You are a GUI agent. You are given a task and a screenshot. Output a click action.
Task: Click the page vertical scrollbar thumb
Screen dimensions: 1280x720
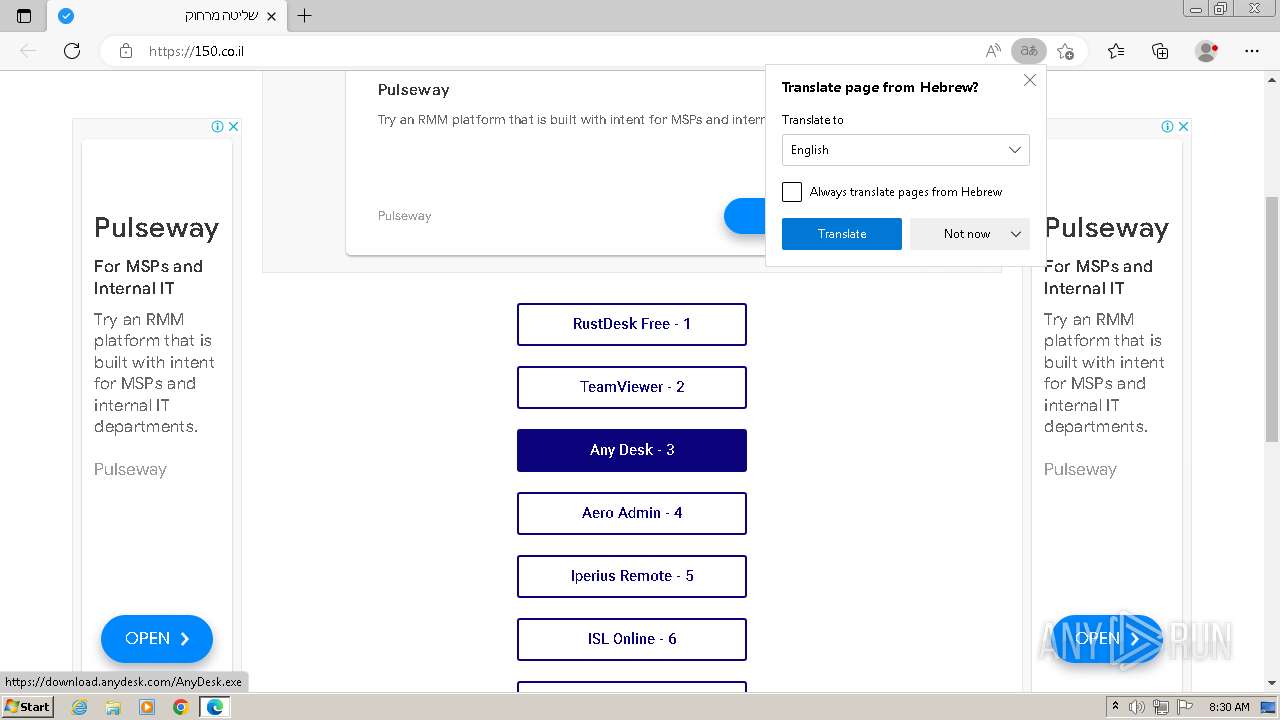[1272, 319]
